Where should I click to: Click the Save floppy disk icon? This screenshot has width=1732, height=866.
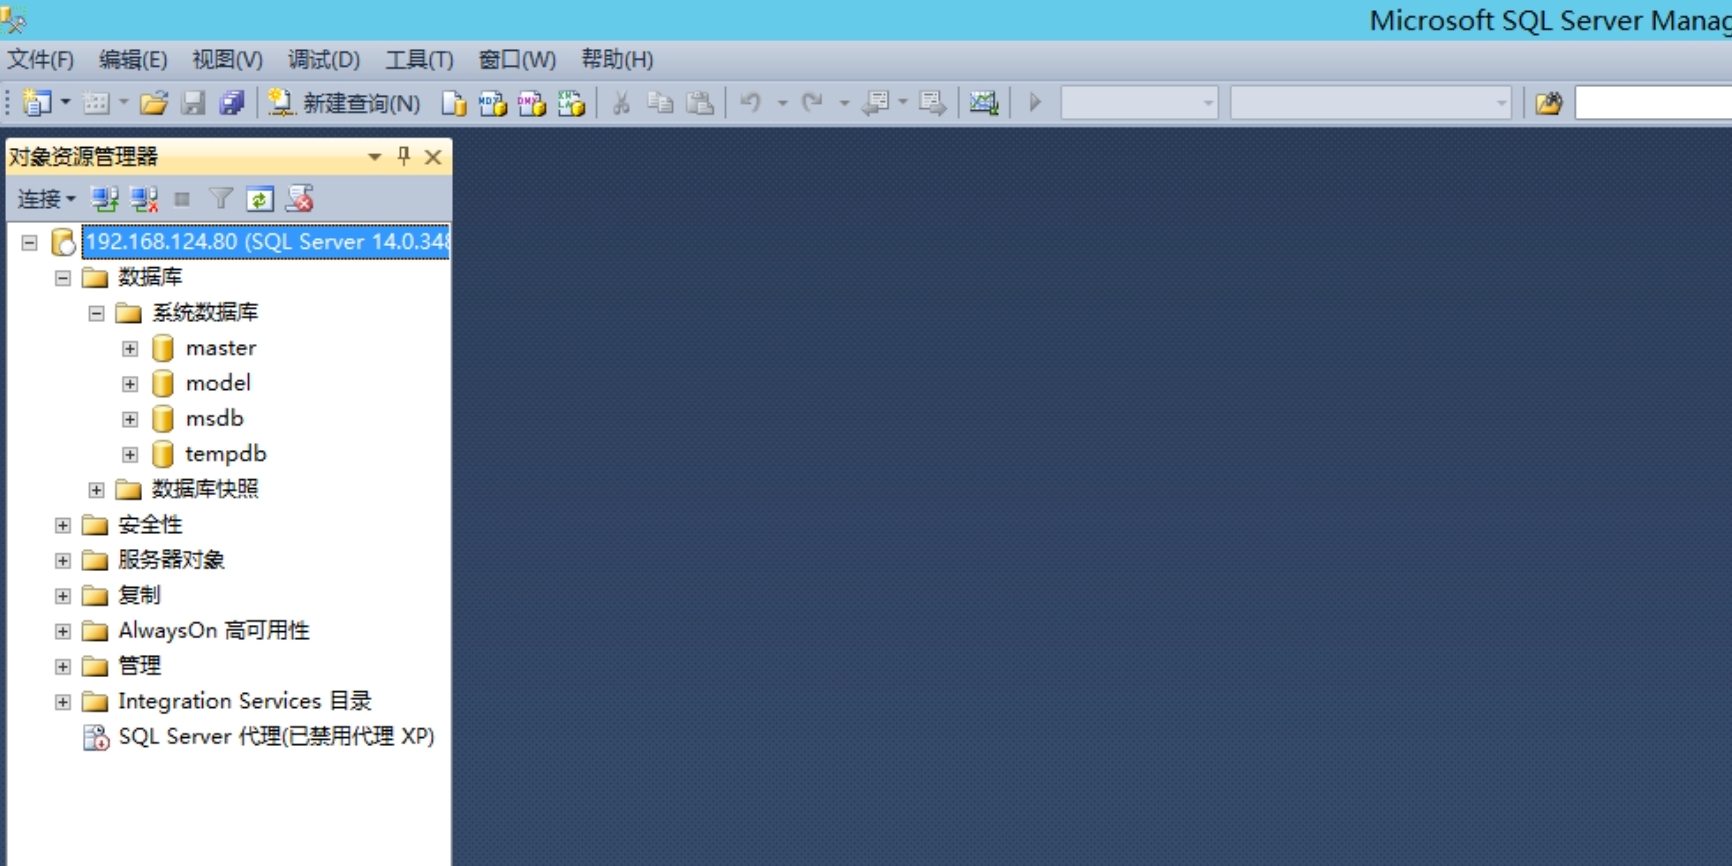pos(193,102)
